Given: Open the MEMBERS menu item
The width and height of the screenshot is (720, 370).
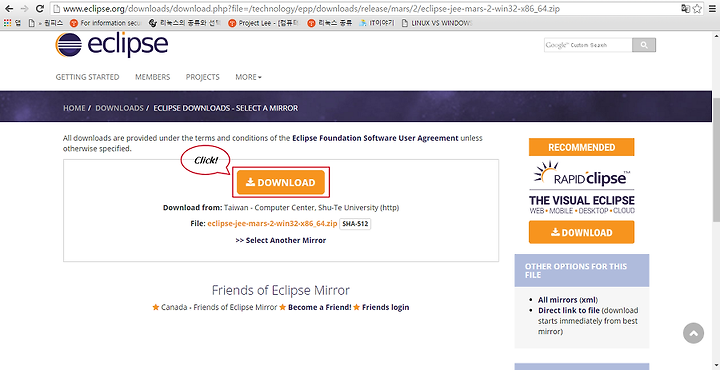Looking at the screenshot, I should coord(152,77).
